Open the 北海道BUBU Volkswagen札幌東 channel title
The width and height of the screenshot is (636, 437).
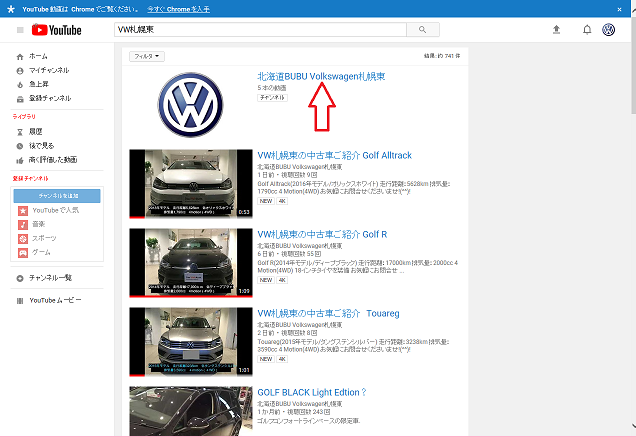coord(321,76)
